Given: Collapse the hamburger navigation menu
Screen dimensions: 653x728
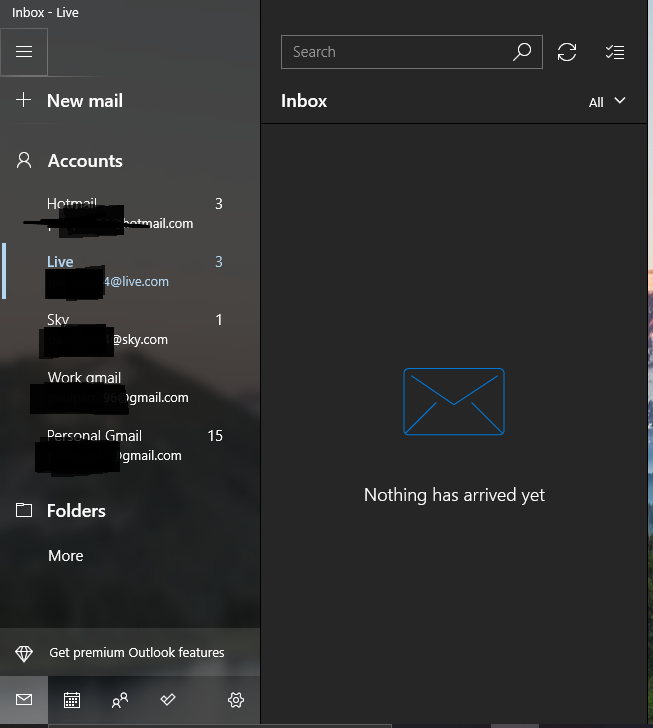Looking at the screenshot, I should [24, 52].
